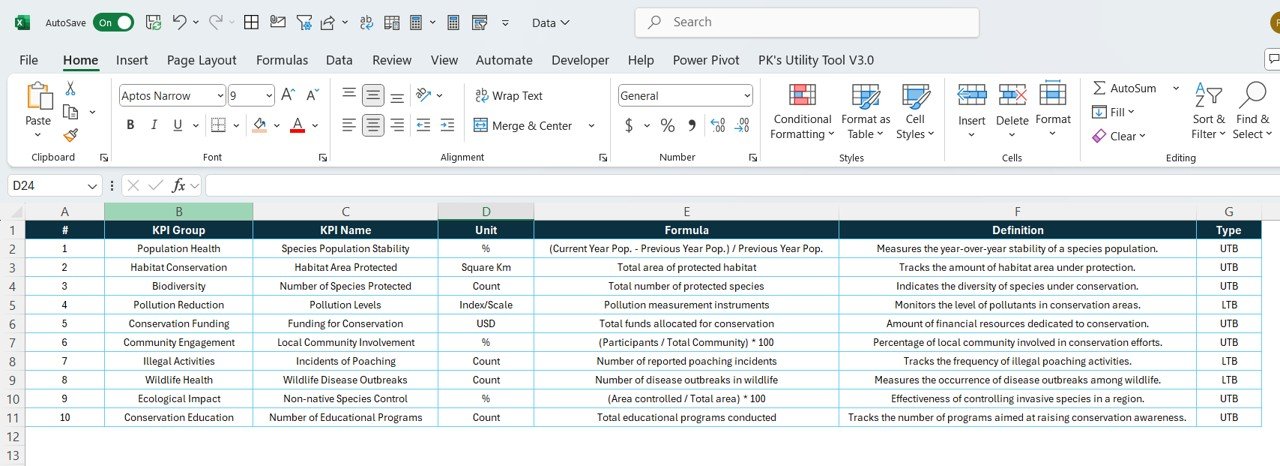Toggle Bold formatting
The image size is (1280, 466).
130,125
